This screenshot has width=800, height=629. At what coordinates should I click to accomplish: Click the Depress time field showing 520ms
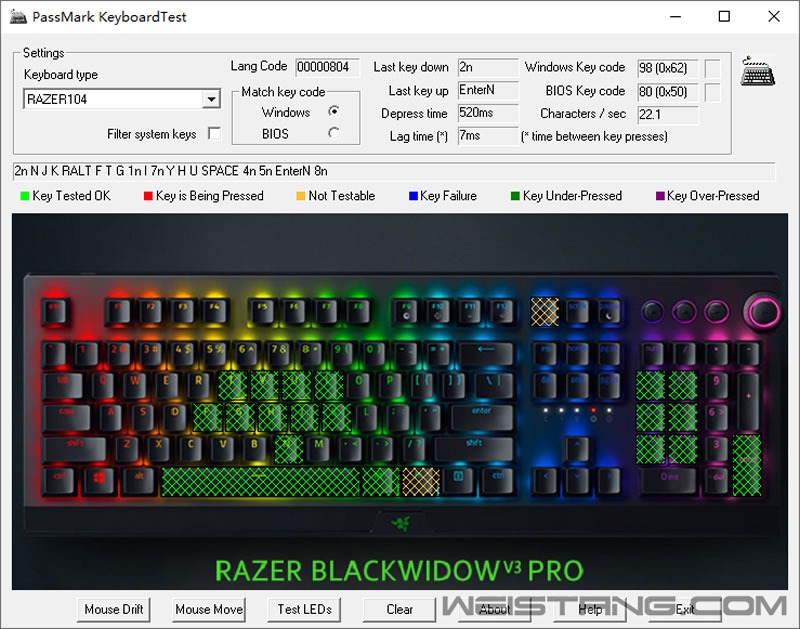click(488, 113)
